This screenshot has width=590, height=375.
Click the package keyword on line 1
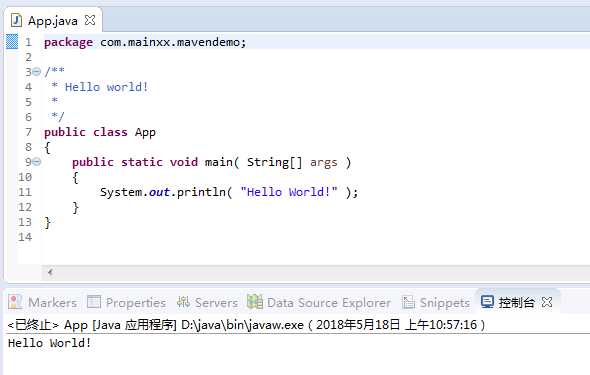68,42
